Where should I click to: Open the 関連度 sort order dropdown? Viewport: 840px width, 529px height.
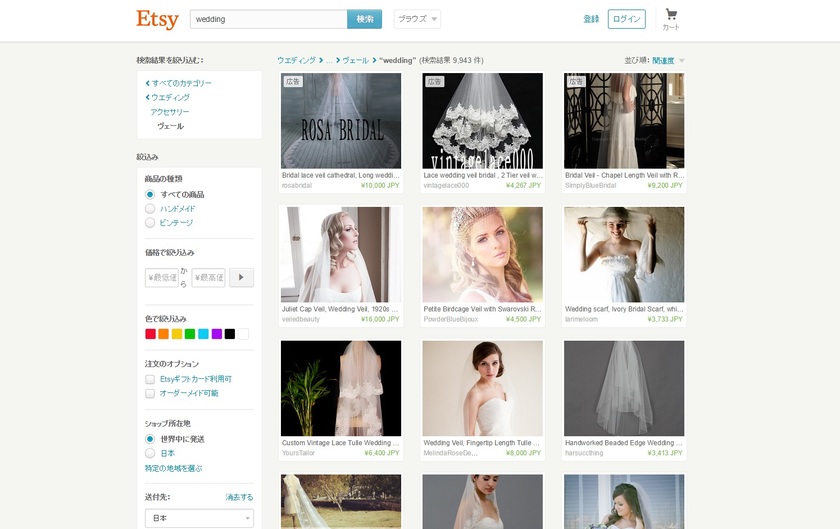(668, 61)
